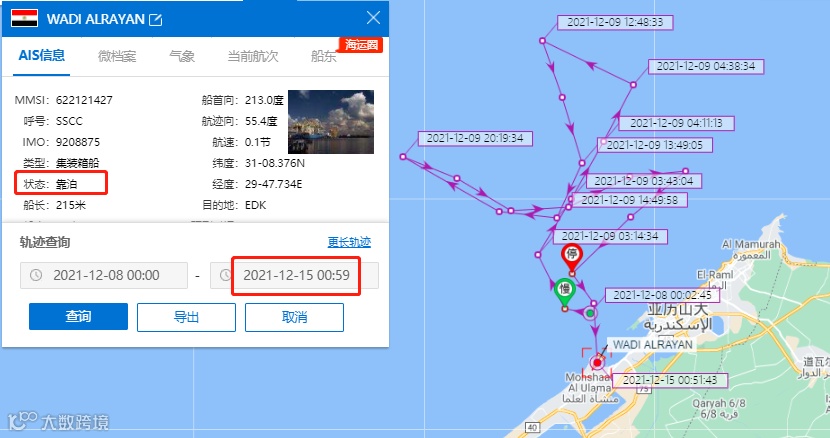Click the red ship position target icon

click(x=597, y=362)
